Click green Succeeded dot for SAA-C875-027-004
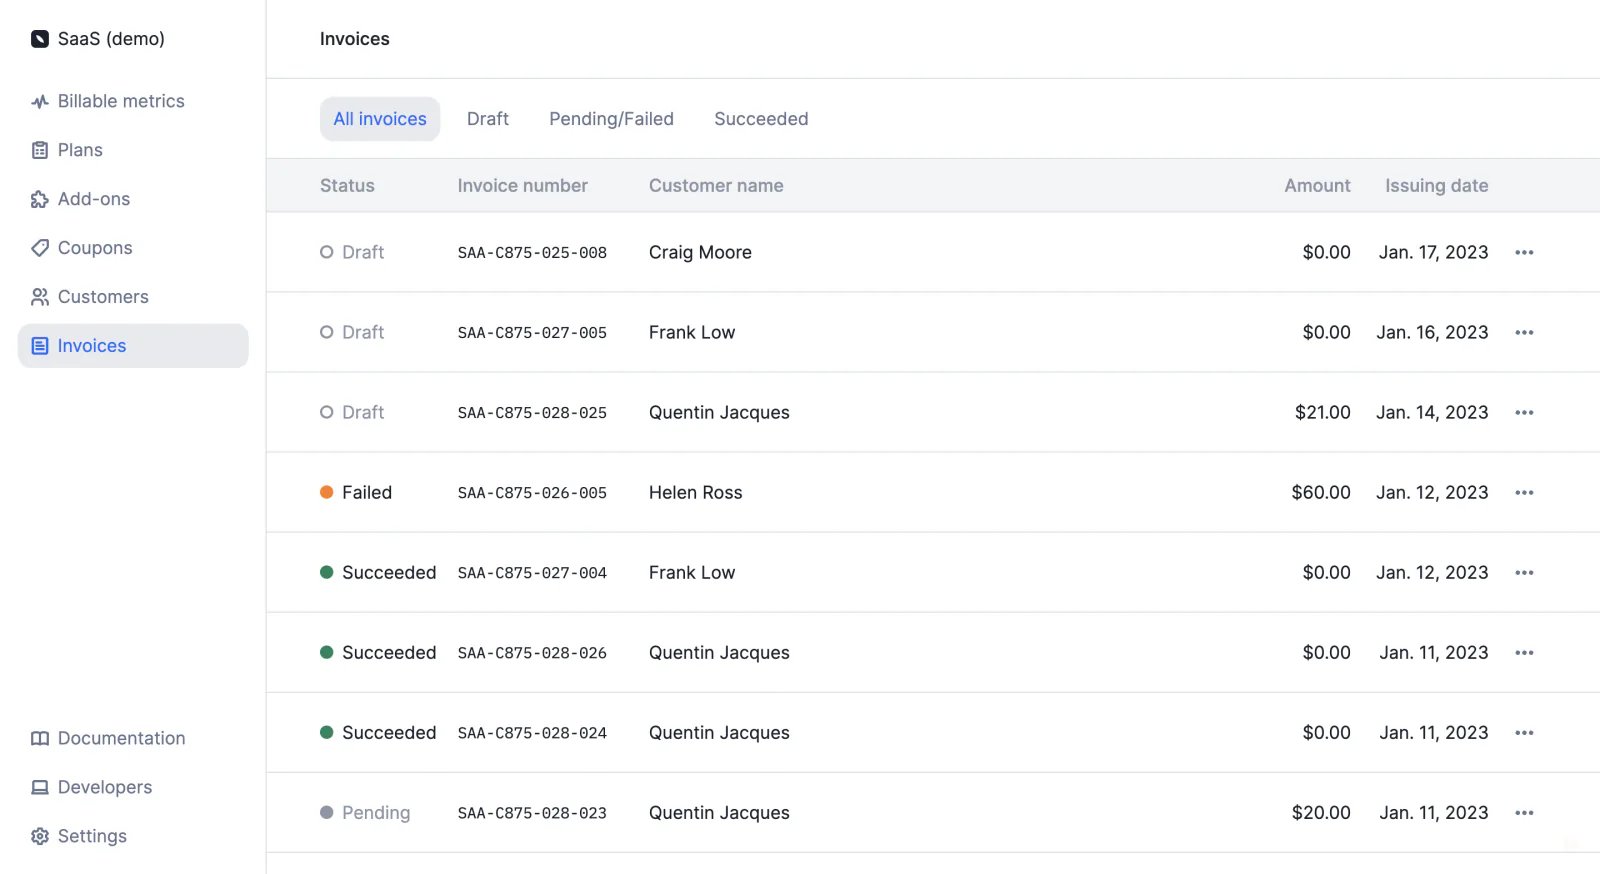Image resolution: width=1600 pixels, height=874 pixels. tap(326, 572)
